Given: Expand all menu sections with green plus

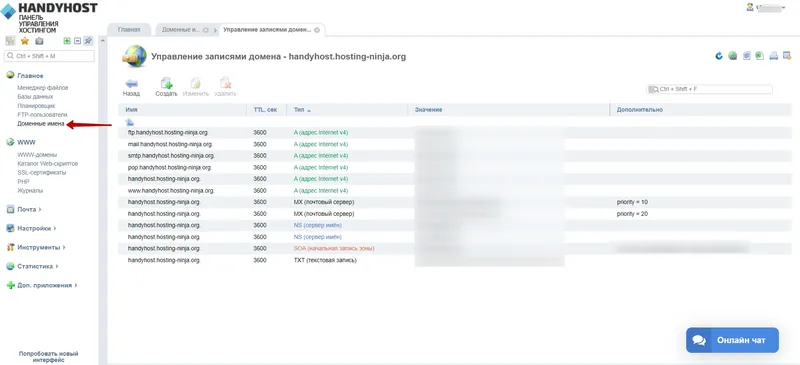Looking at the screenshot, I should coord(67,41).
